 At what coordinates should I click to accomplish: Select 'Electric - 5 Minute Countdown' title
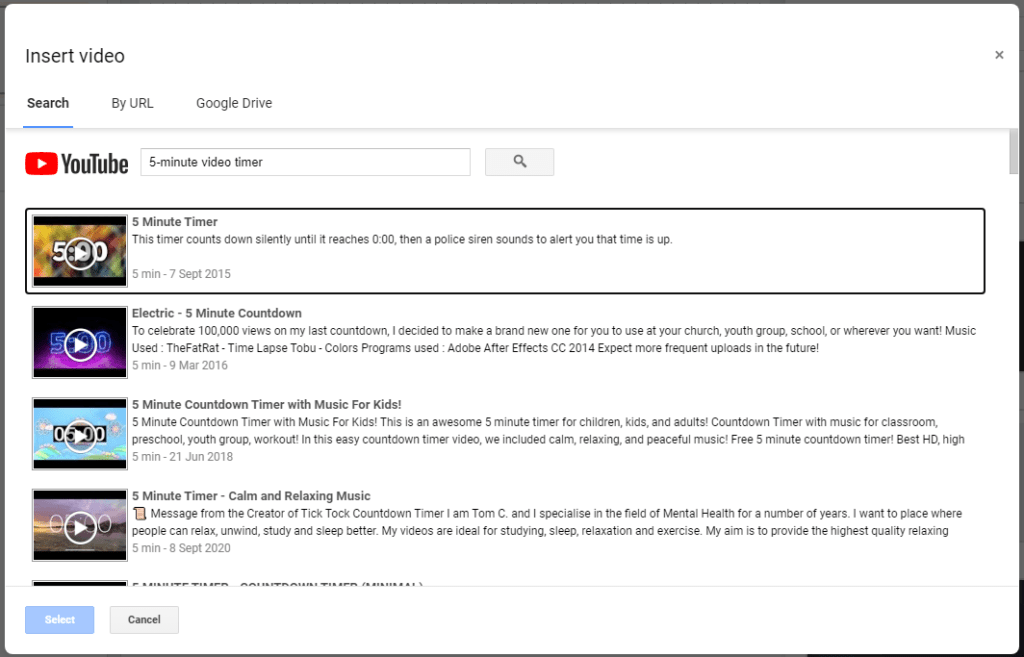(x=217, y=313)
